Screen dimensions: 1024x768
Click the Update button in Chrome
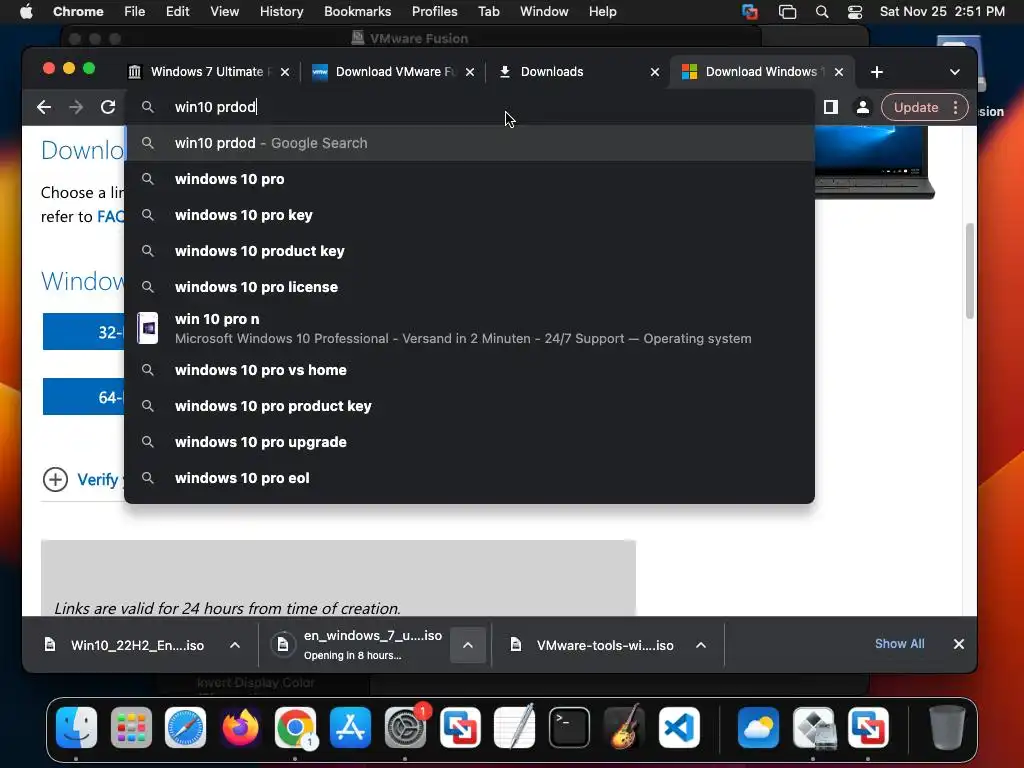click(x=916, y=107)
